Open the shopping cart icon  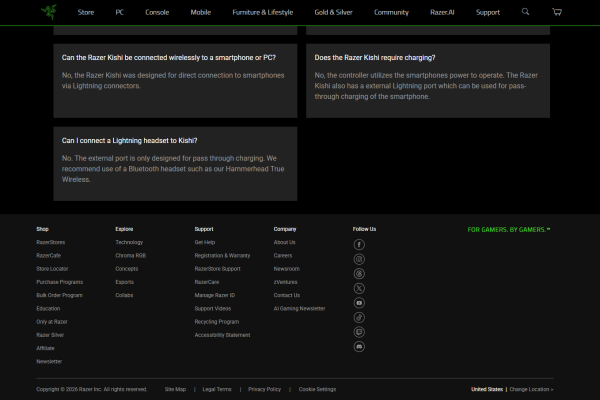click(x=557, y=12)
